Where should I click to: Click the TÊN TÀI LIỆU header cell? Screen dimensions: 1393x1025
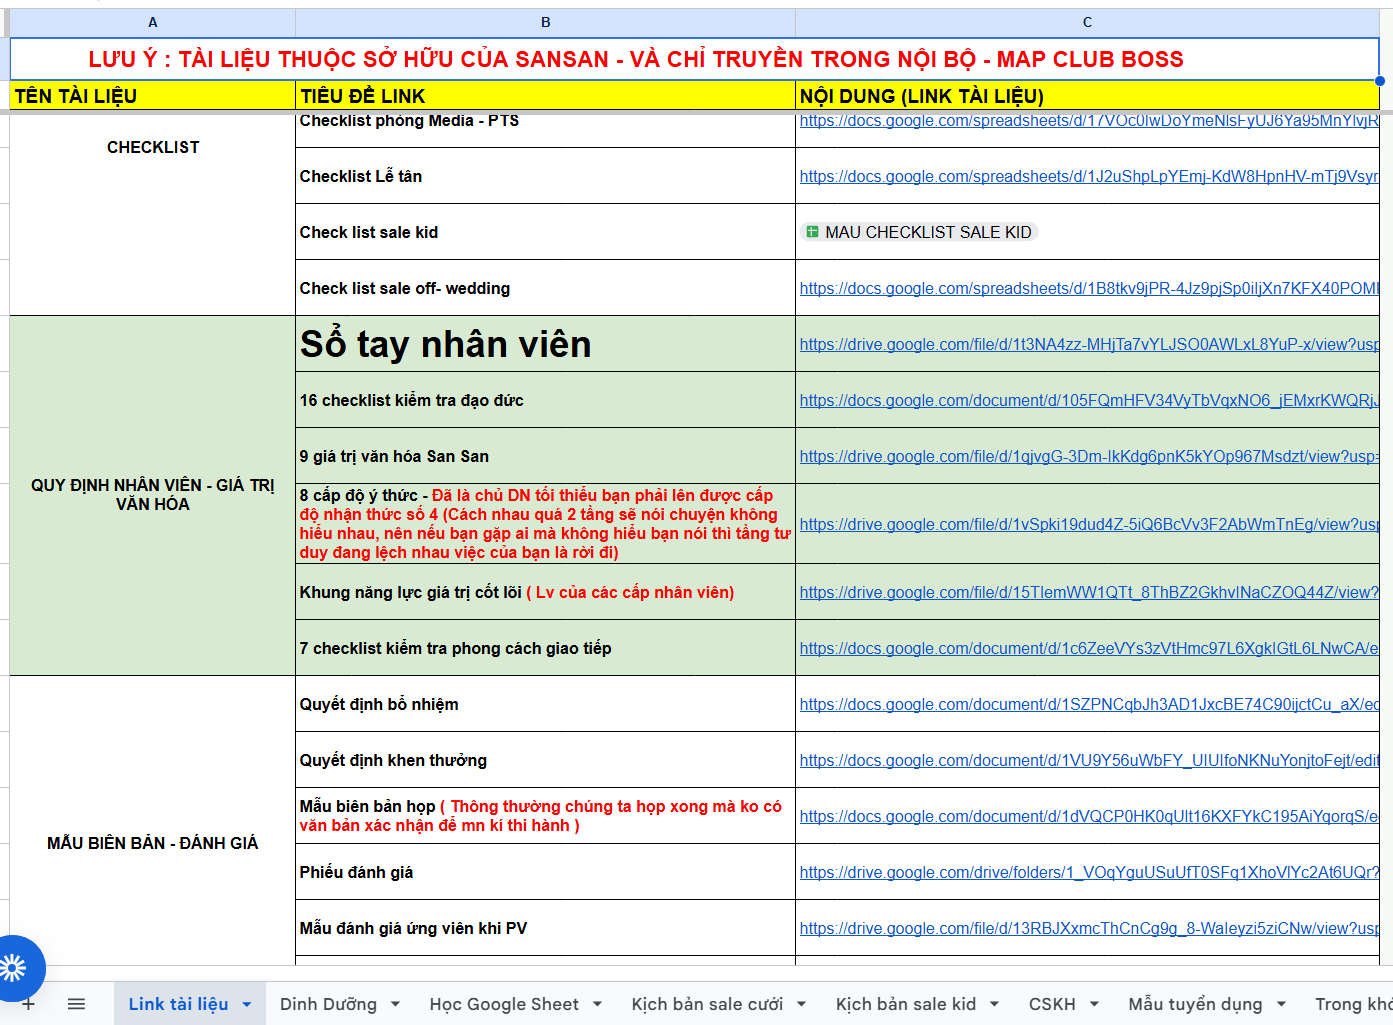(153, 96)
